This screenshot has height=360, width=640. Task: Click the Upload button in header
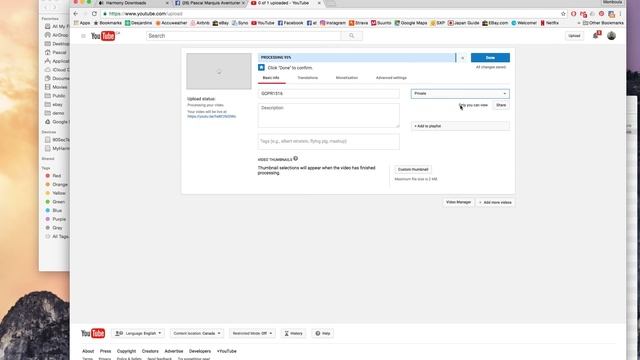[574, 36]
